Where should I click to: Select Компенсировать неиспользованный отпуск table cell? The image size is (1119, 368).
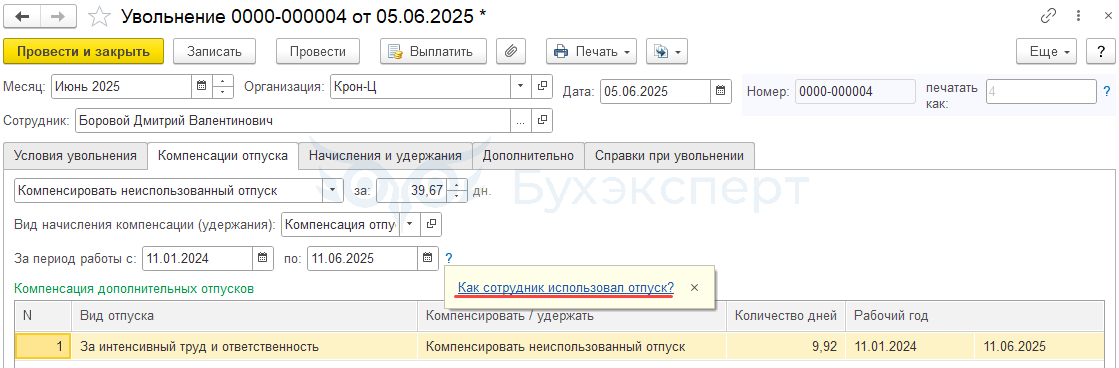pos(572,347)
